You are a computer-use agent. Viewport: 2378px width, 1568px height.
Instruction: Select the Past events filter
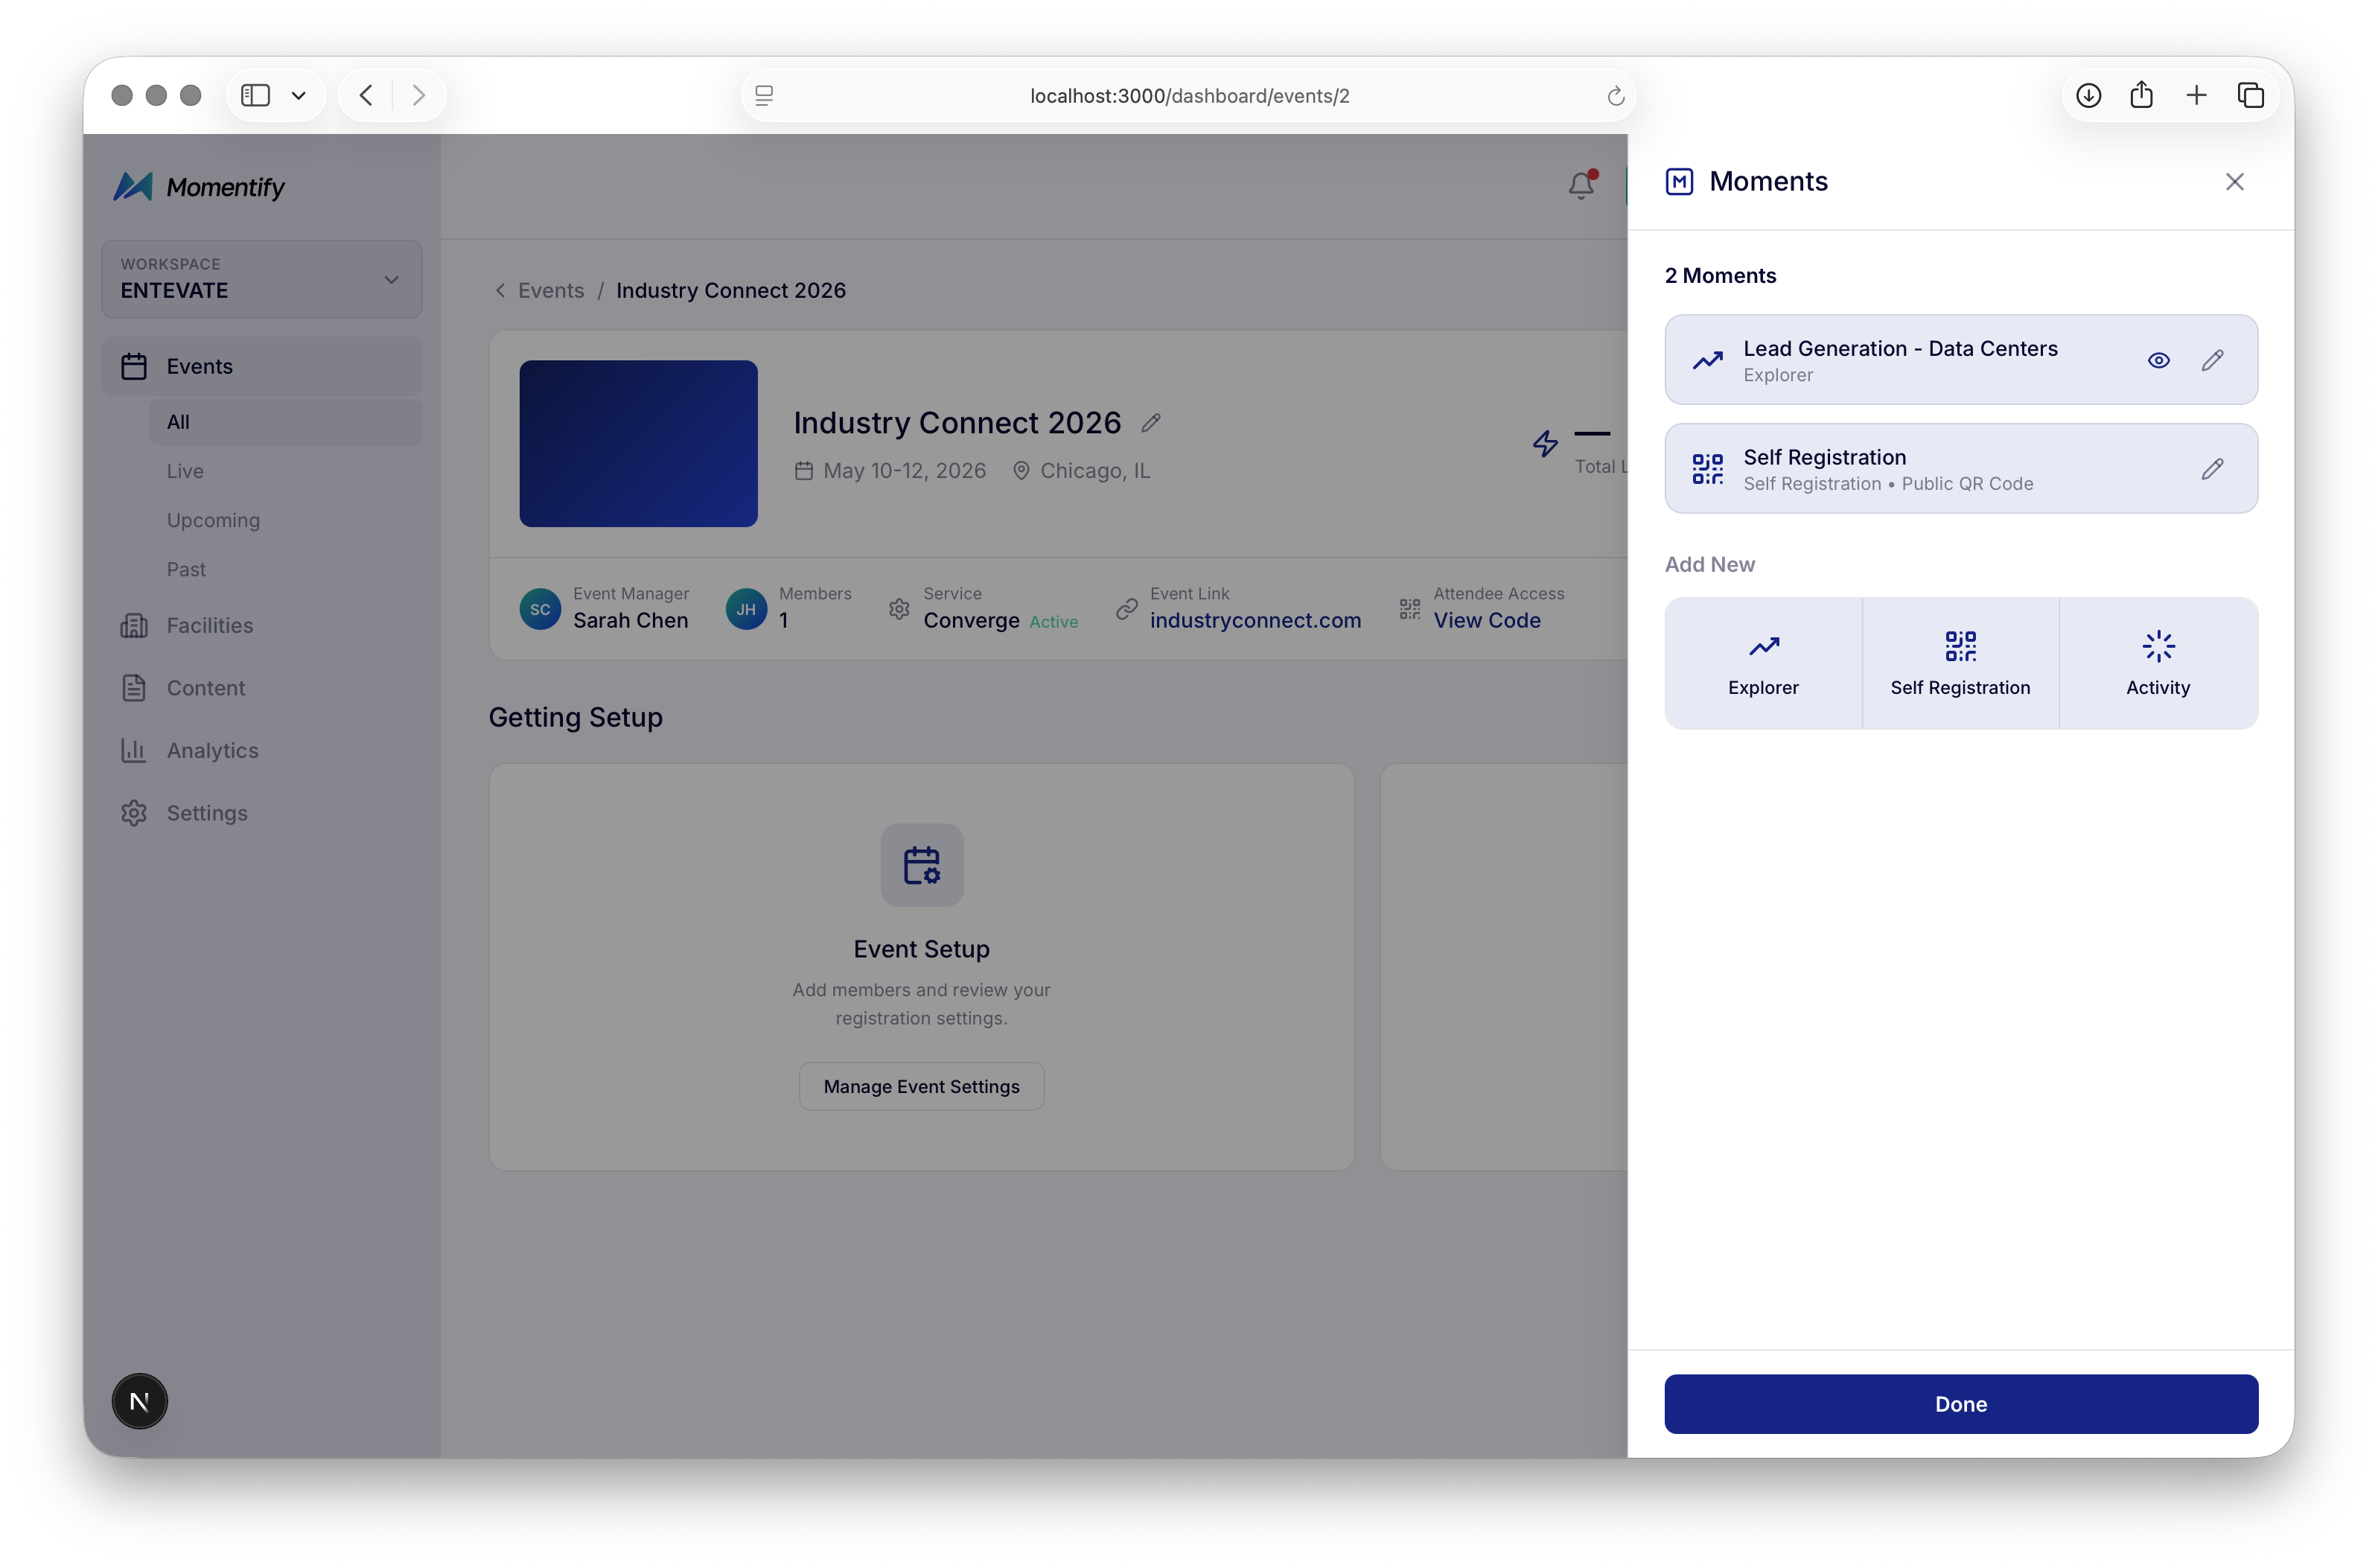tap(187, 569)
